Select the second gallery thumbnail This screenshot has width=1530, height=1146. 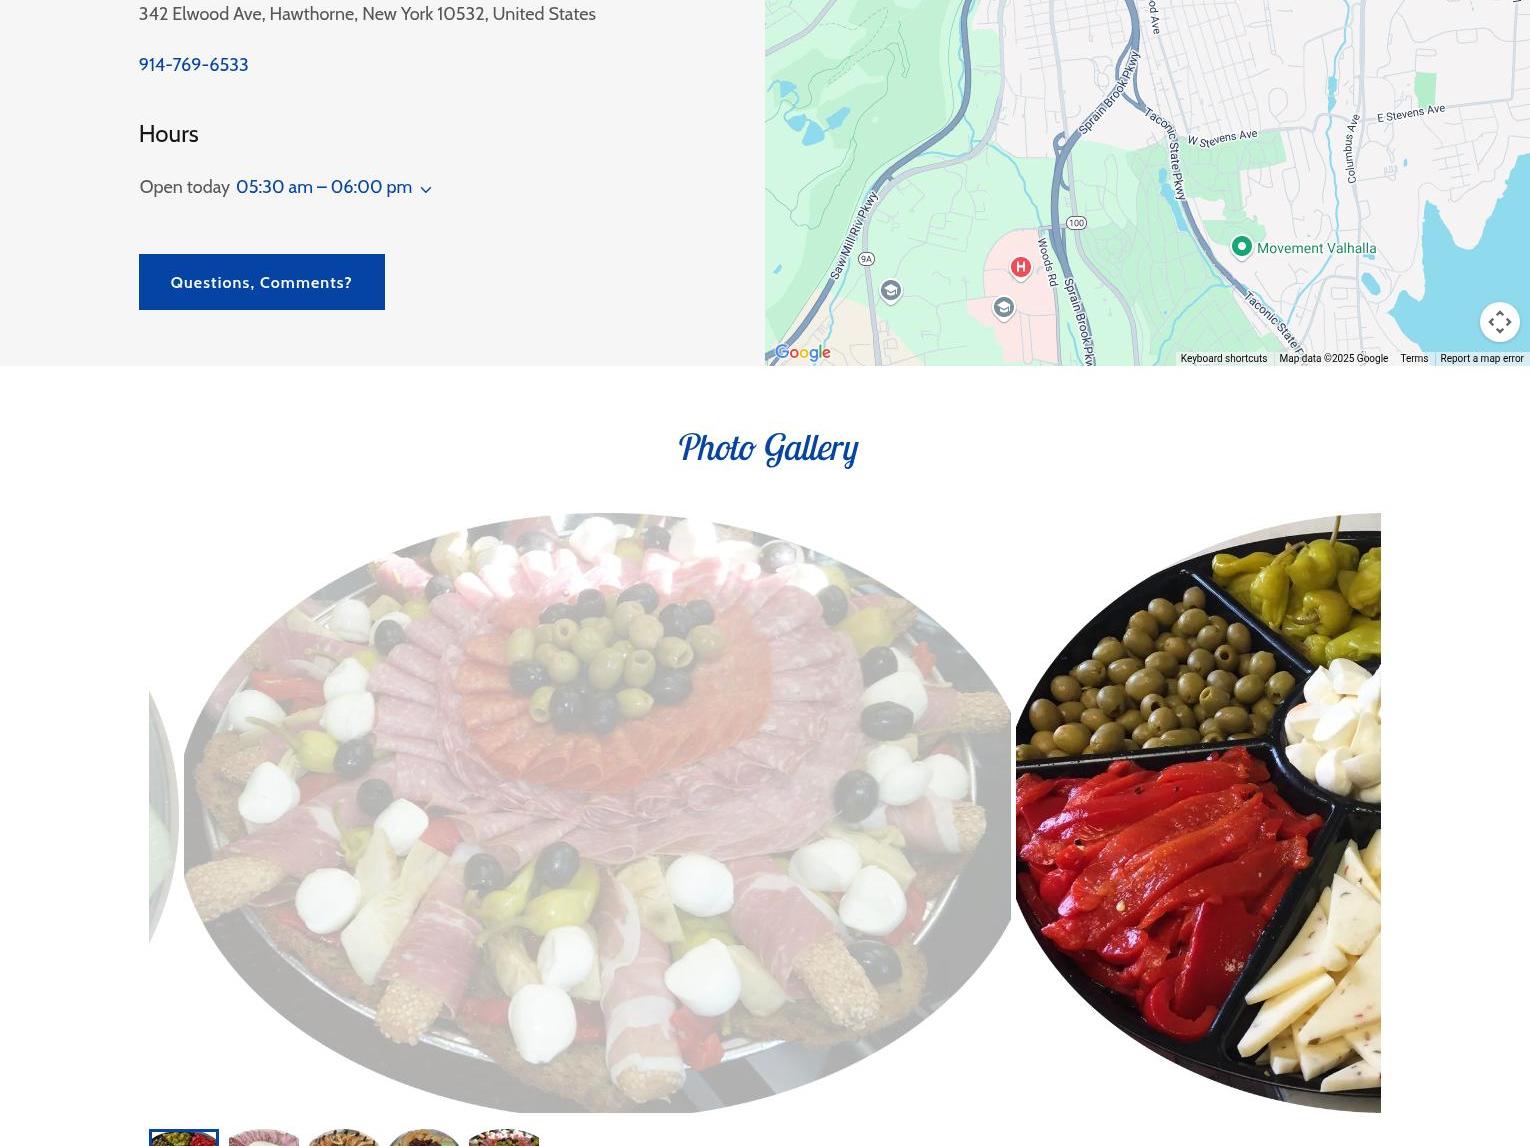tap(264, 1138)
